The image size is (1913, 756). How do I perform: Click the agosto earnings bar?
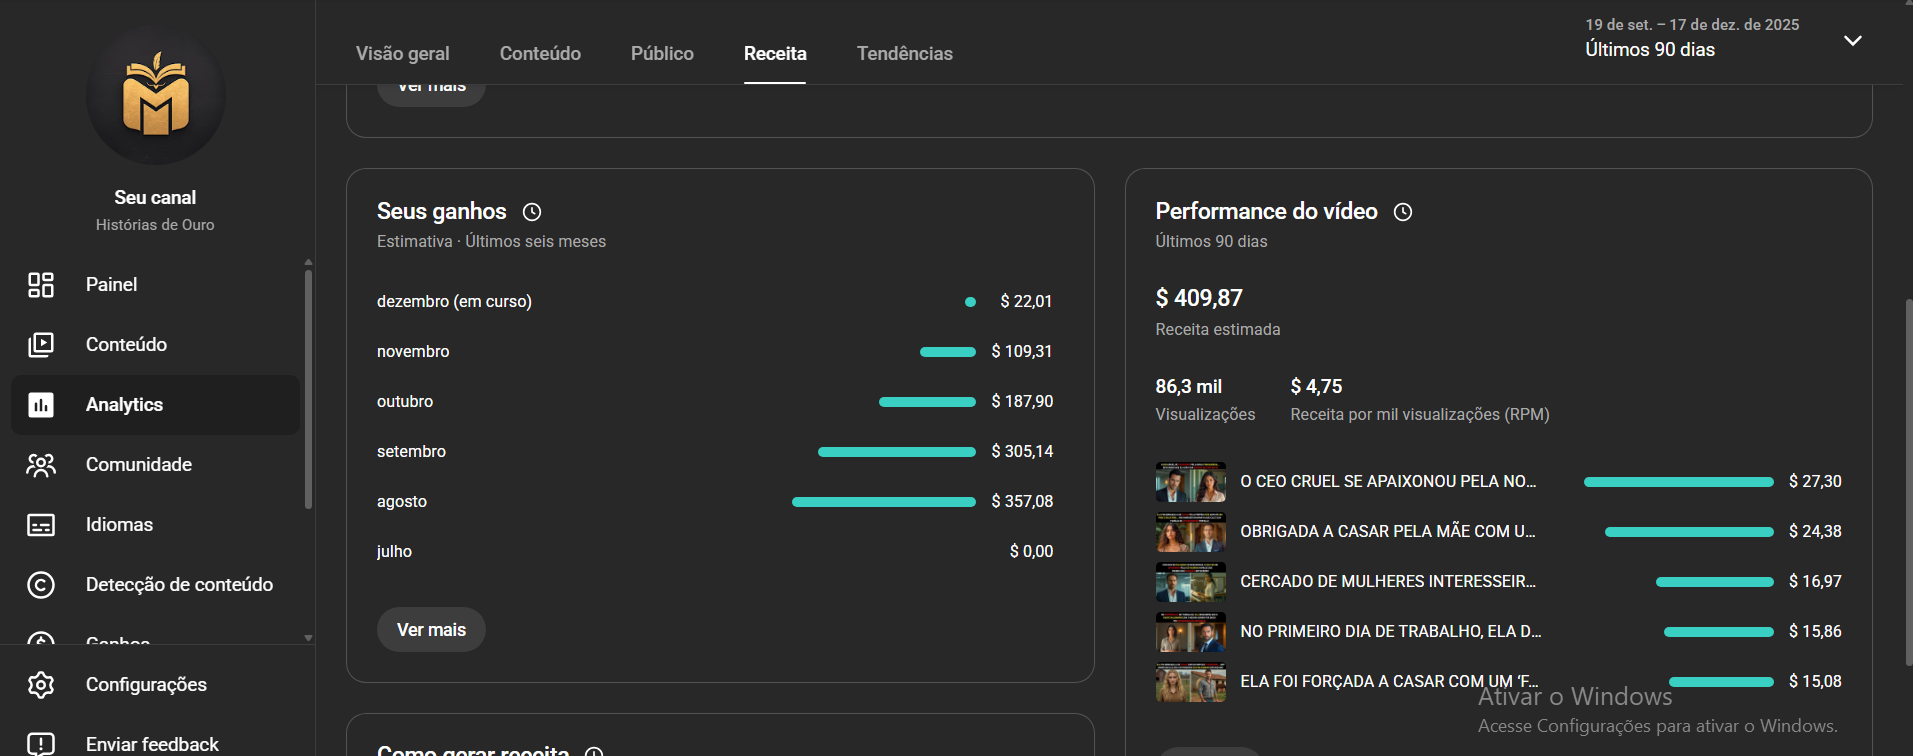tap(883, 502)
